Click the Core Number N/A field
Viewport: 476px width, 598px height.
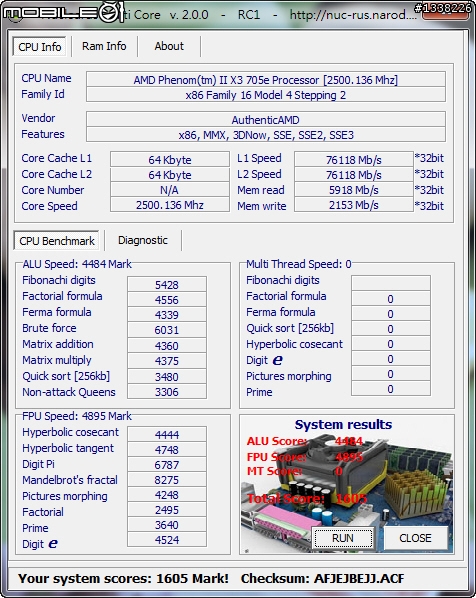tap(170, 190)
